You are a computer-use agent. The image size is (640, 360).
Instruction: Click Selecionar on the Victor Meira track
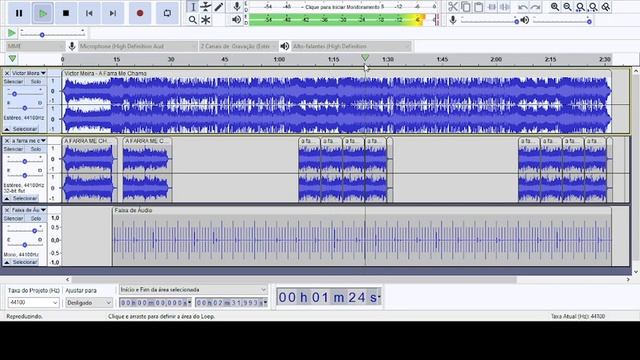point(25,129)
